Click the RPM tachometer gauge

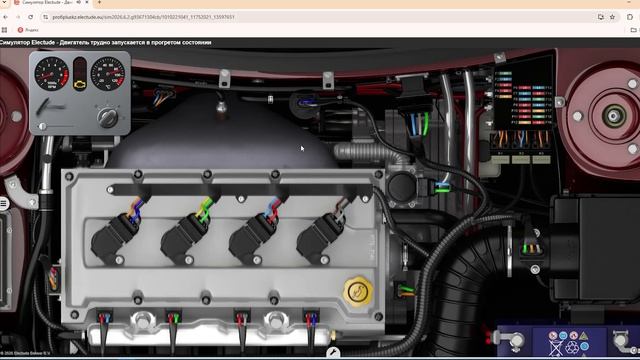pos(51,74)
